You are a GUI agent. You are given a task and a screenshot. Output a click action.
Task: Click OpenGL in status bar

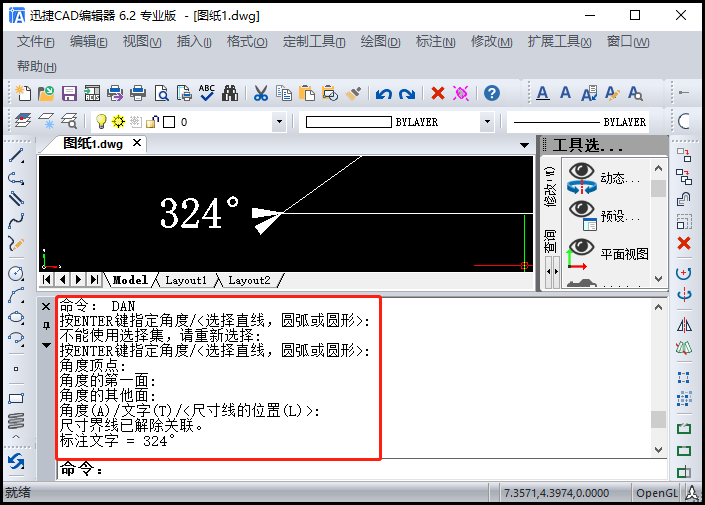pyautogui.click(x=656, y=493)
